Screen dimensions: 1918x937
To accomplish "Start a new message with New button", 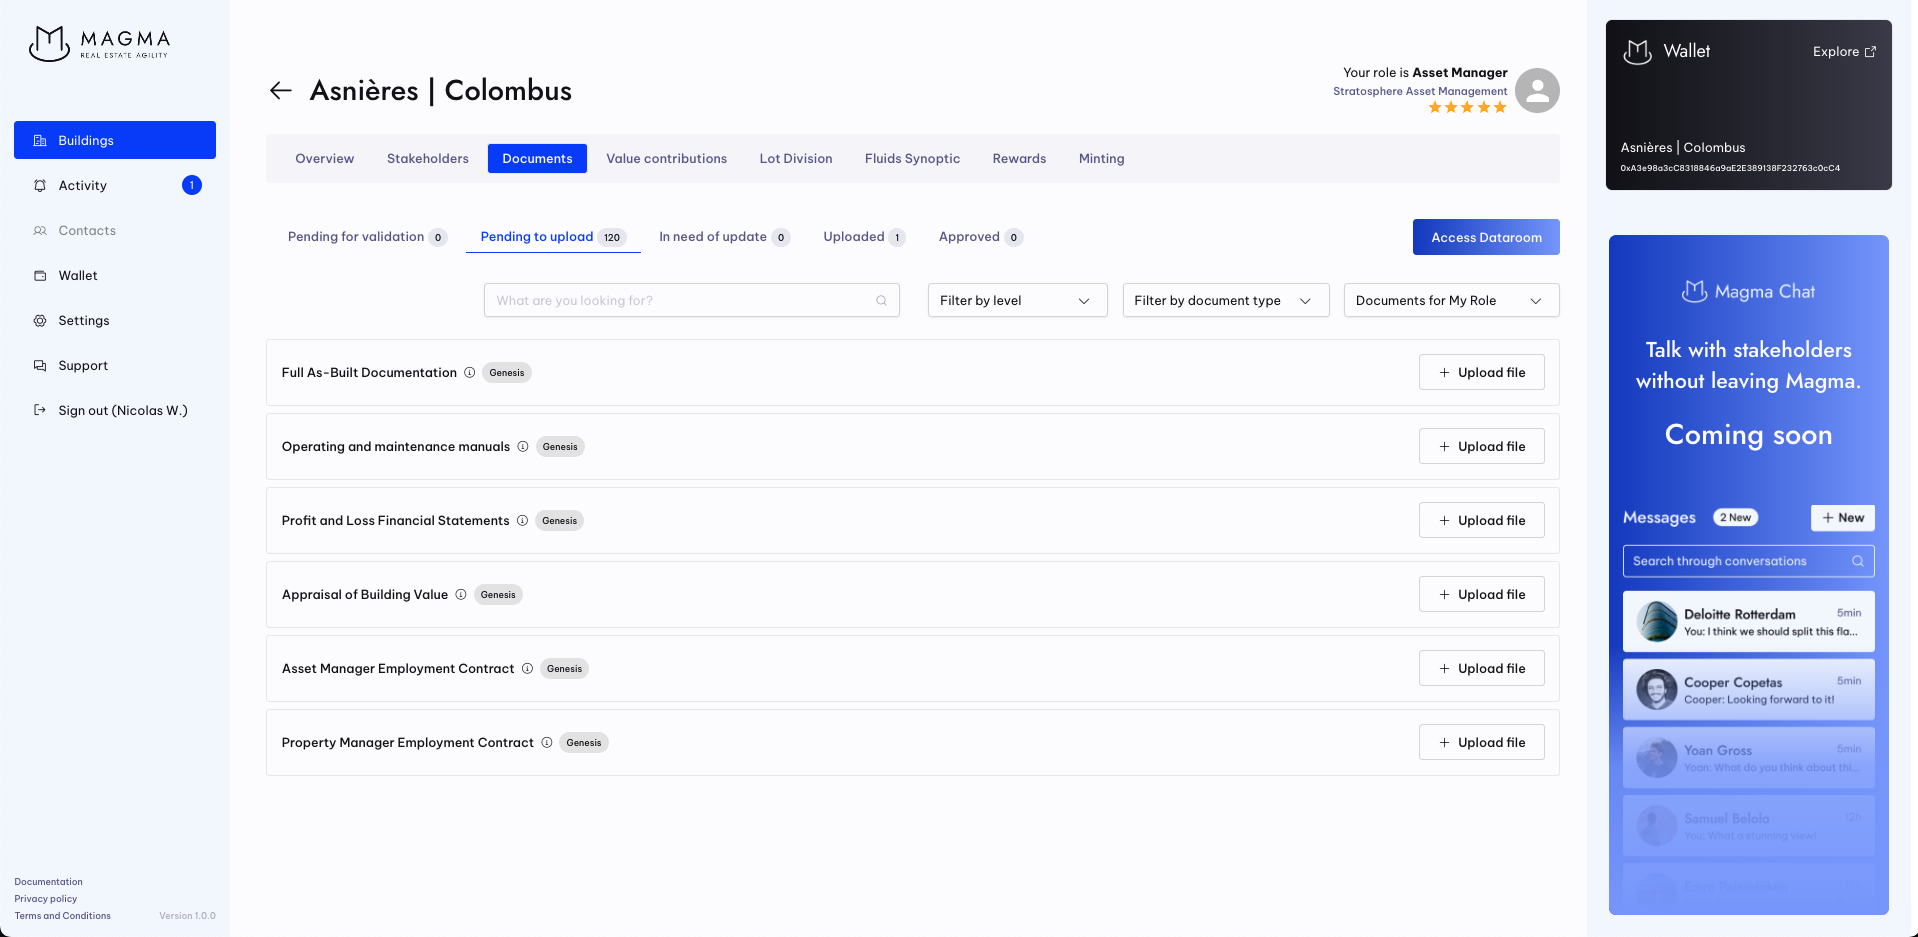I will [1842, 518].
